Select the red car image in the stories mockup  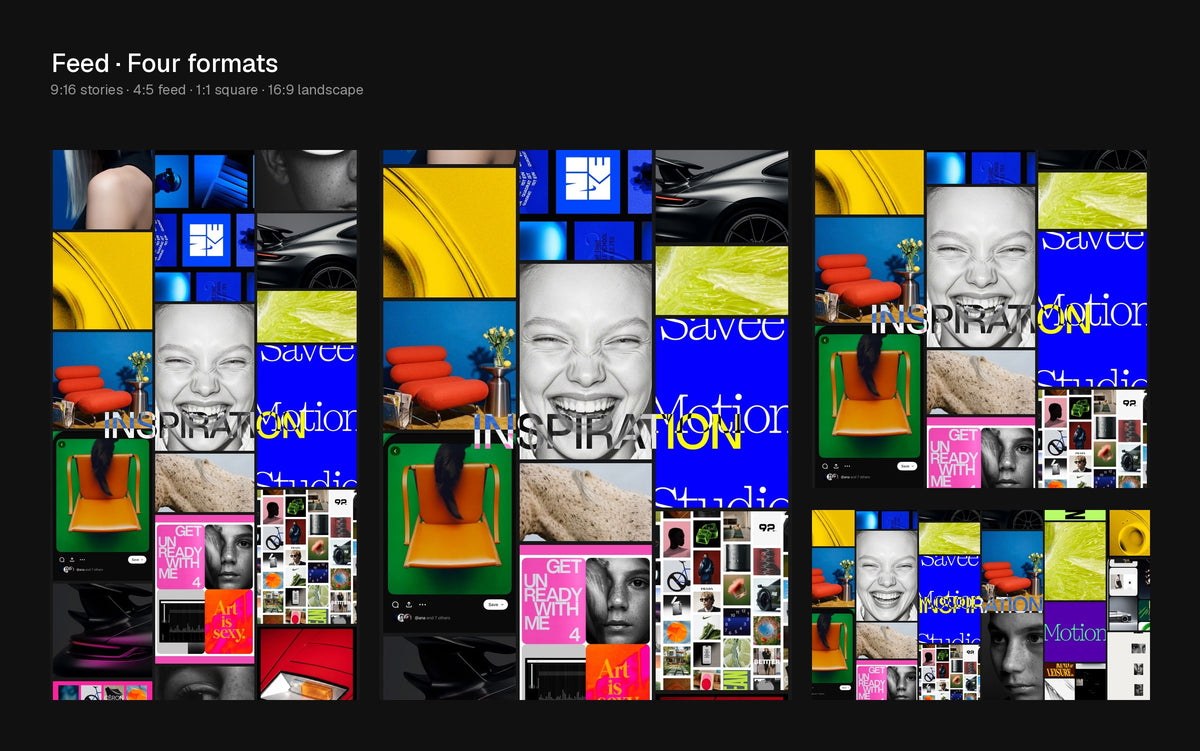coord(307,663)
